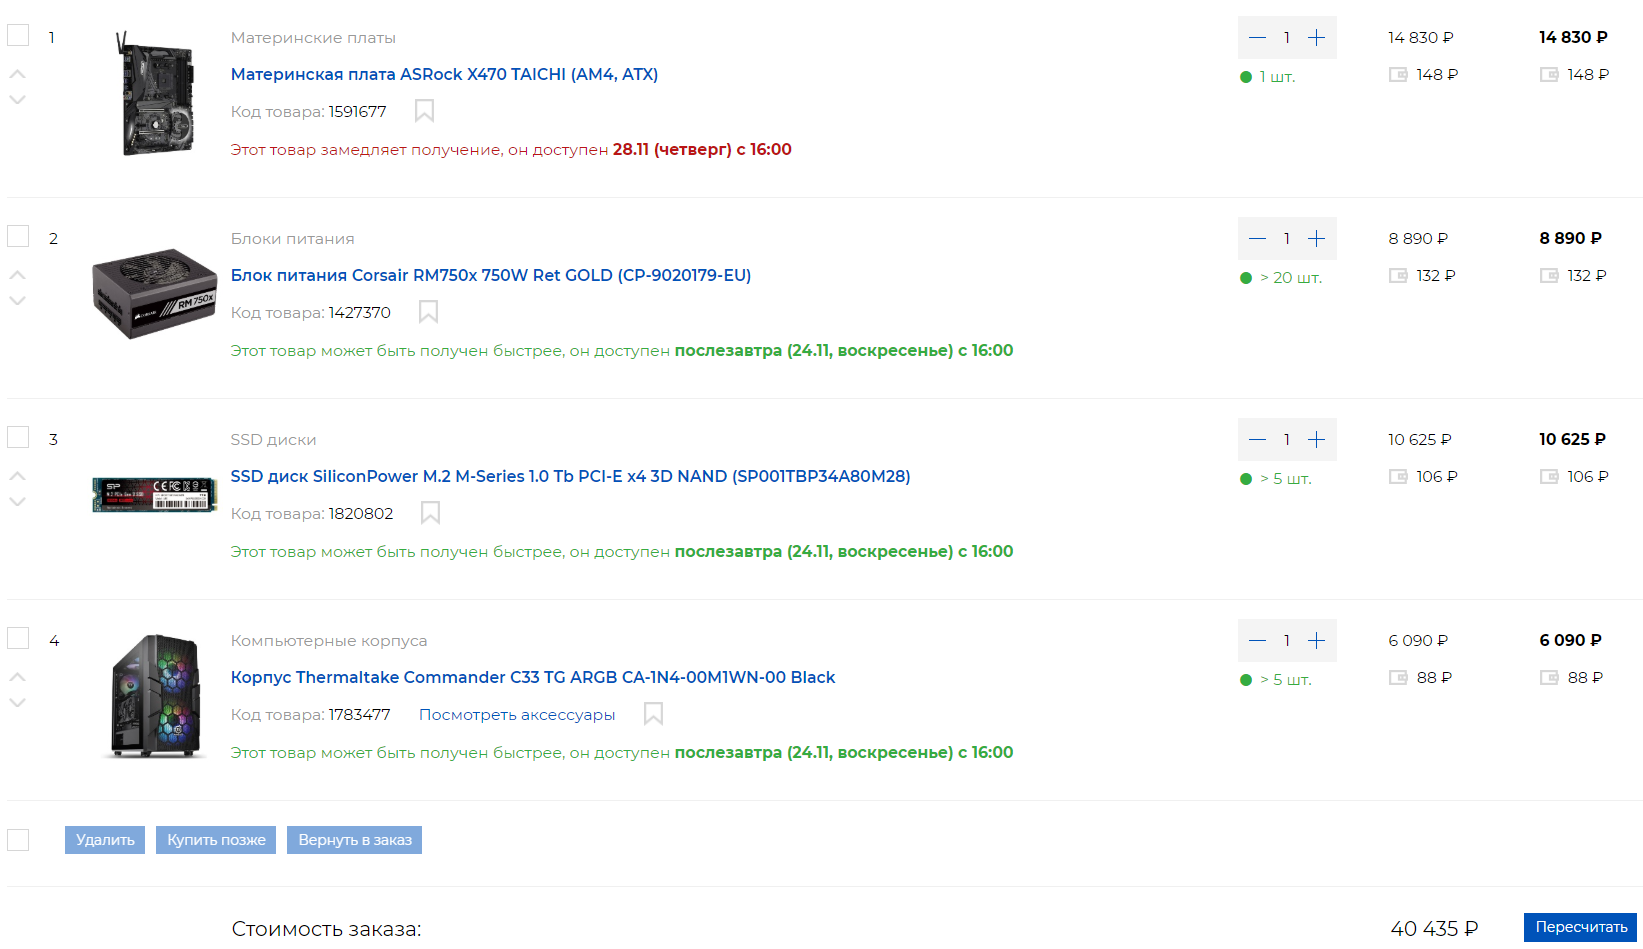Click quantity field for Thermaltake case
This screenshot has width=1643, height=949.
[1287, 641]
